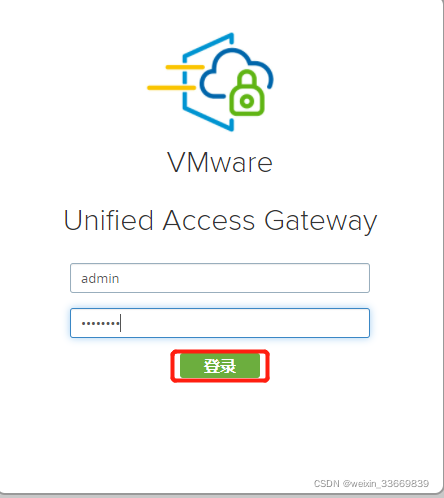Click the VMware brand text
The image size is (444, 498).
[220, 163]
